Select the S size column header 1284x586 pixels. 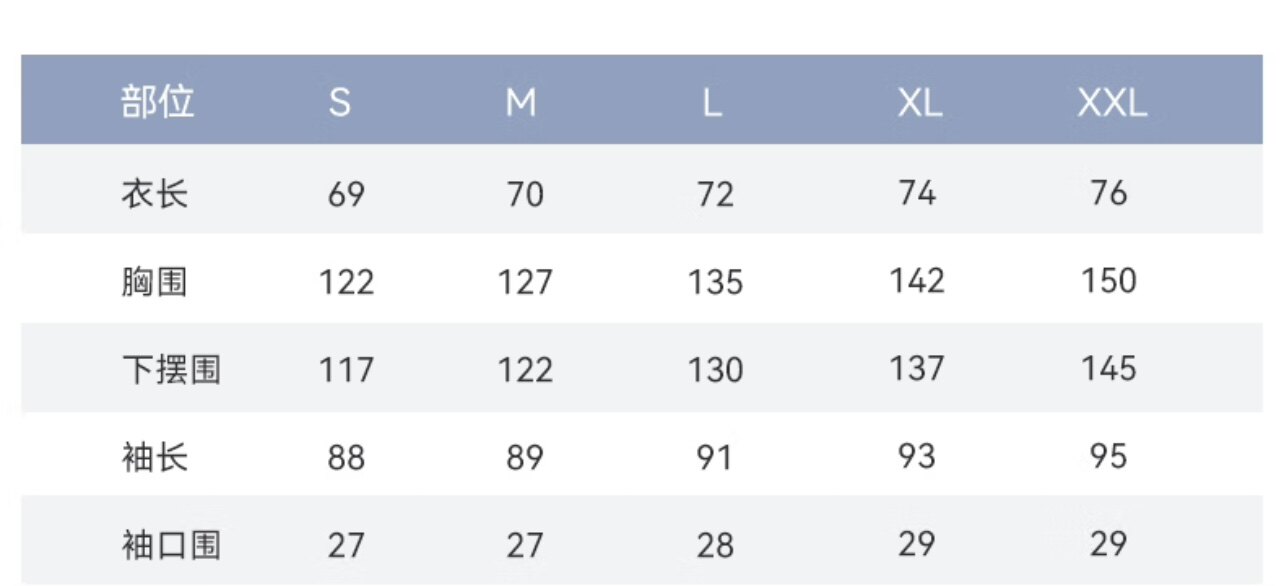point(340,103)
